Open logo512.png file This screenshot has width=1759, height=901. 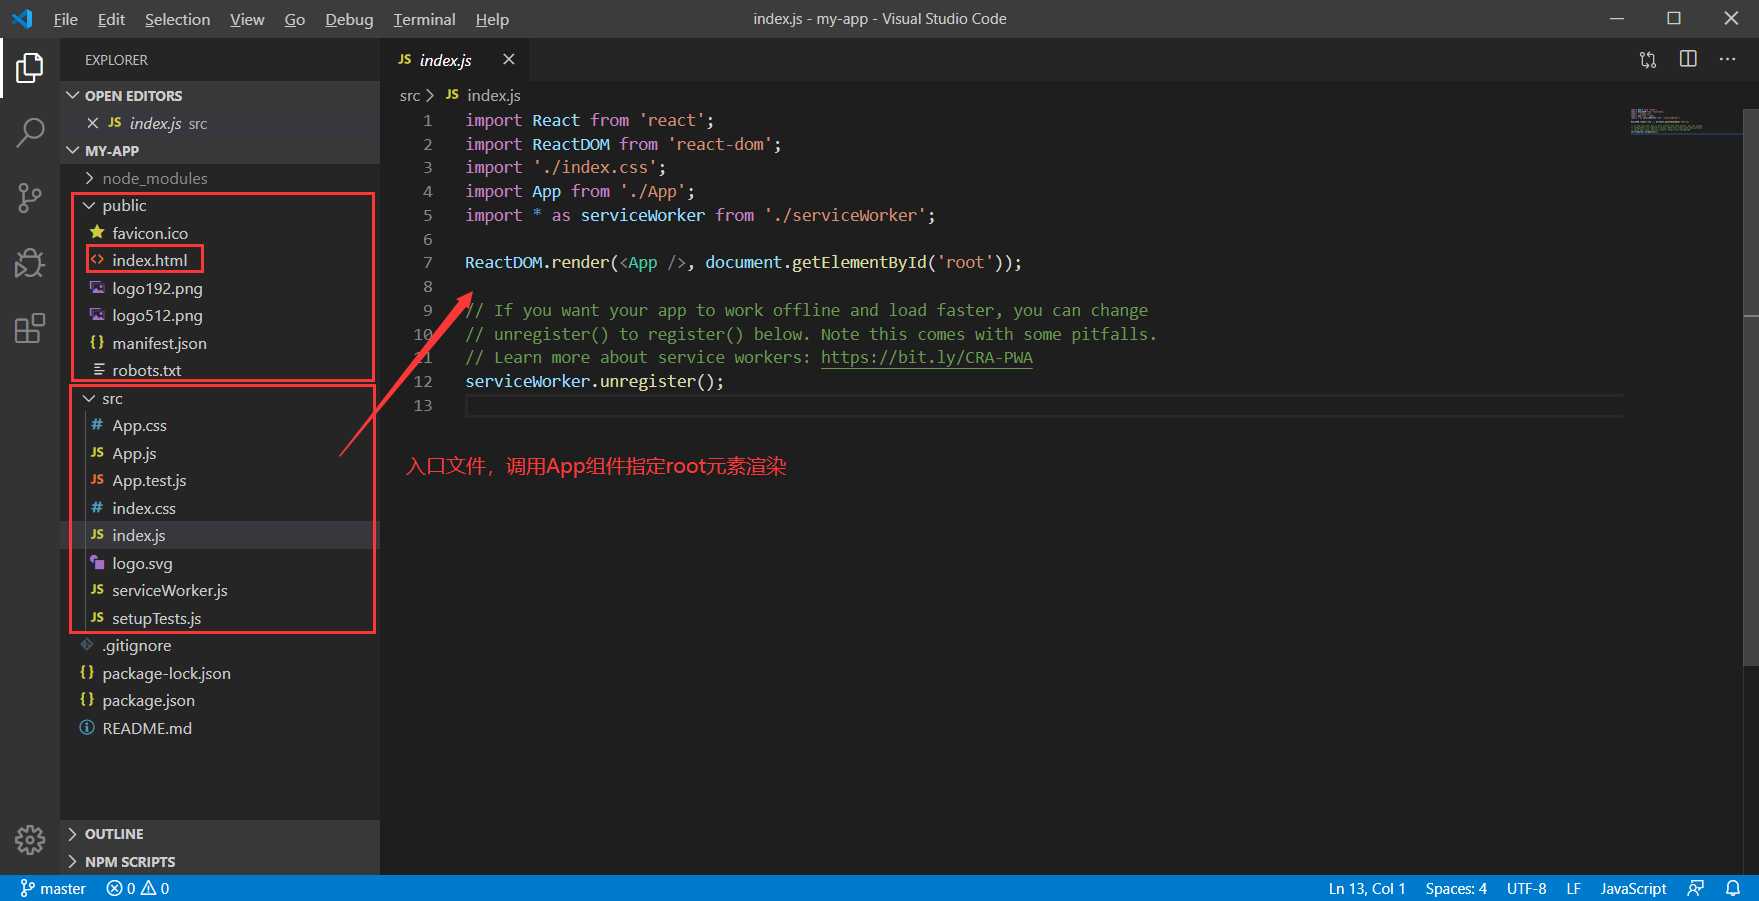(x=220, y=315)
